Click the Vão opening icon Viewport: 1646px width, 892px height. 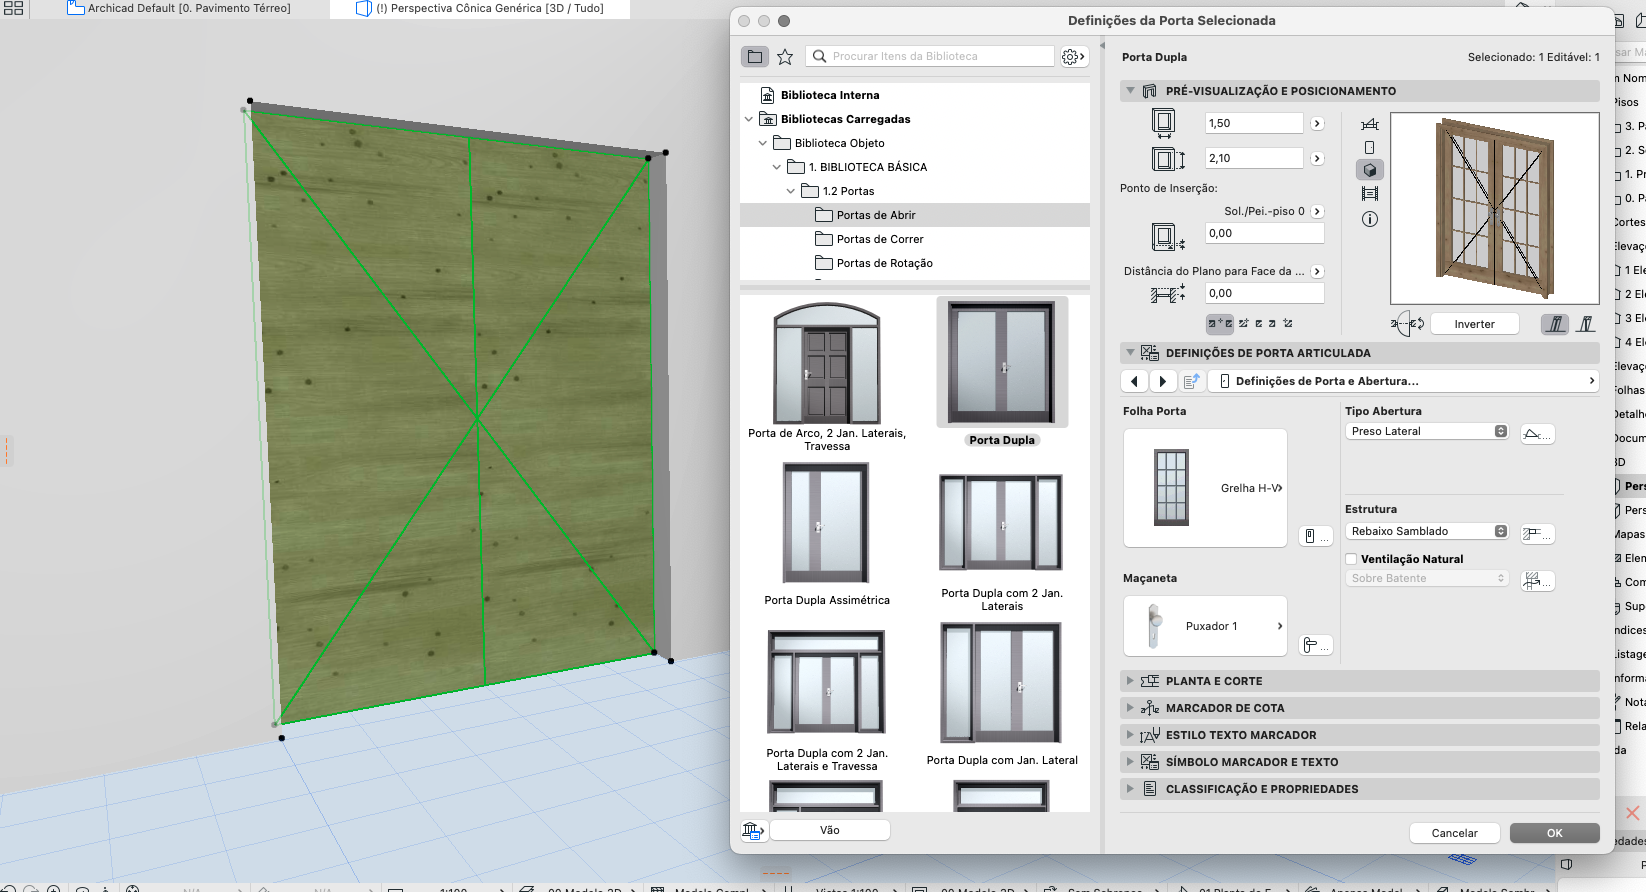[753, 830]
